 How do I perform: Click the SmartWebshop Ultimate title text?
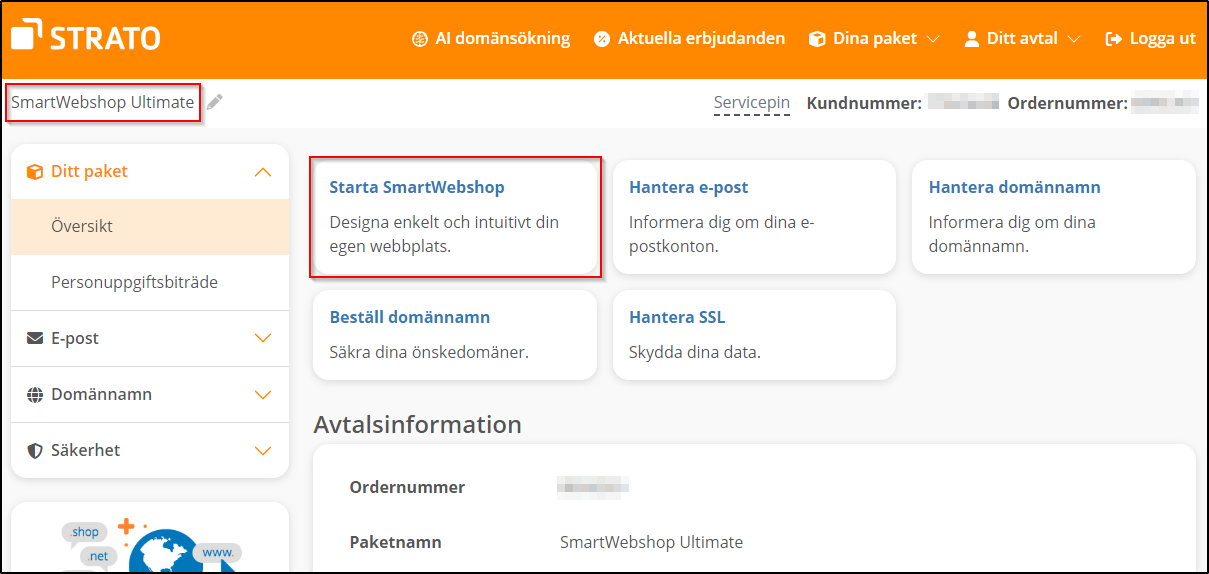pos(103,102)
